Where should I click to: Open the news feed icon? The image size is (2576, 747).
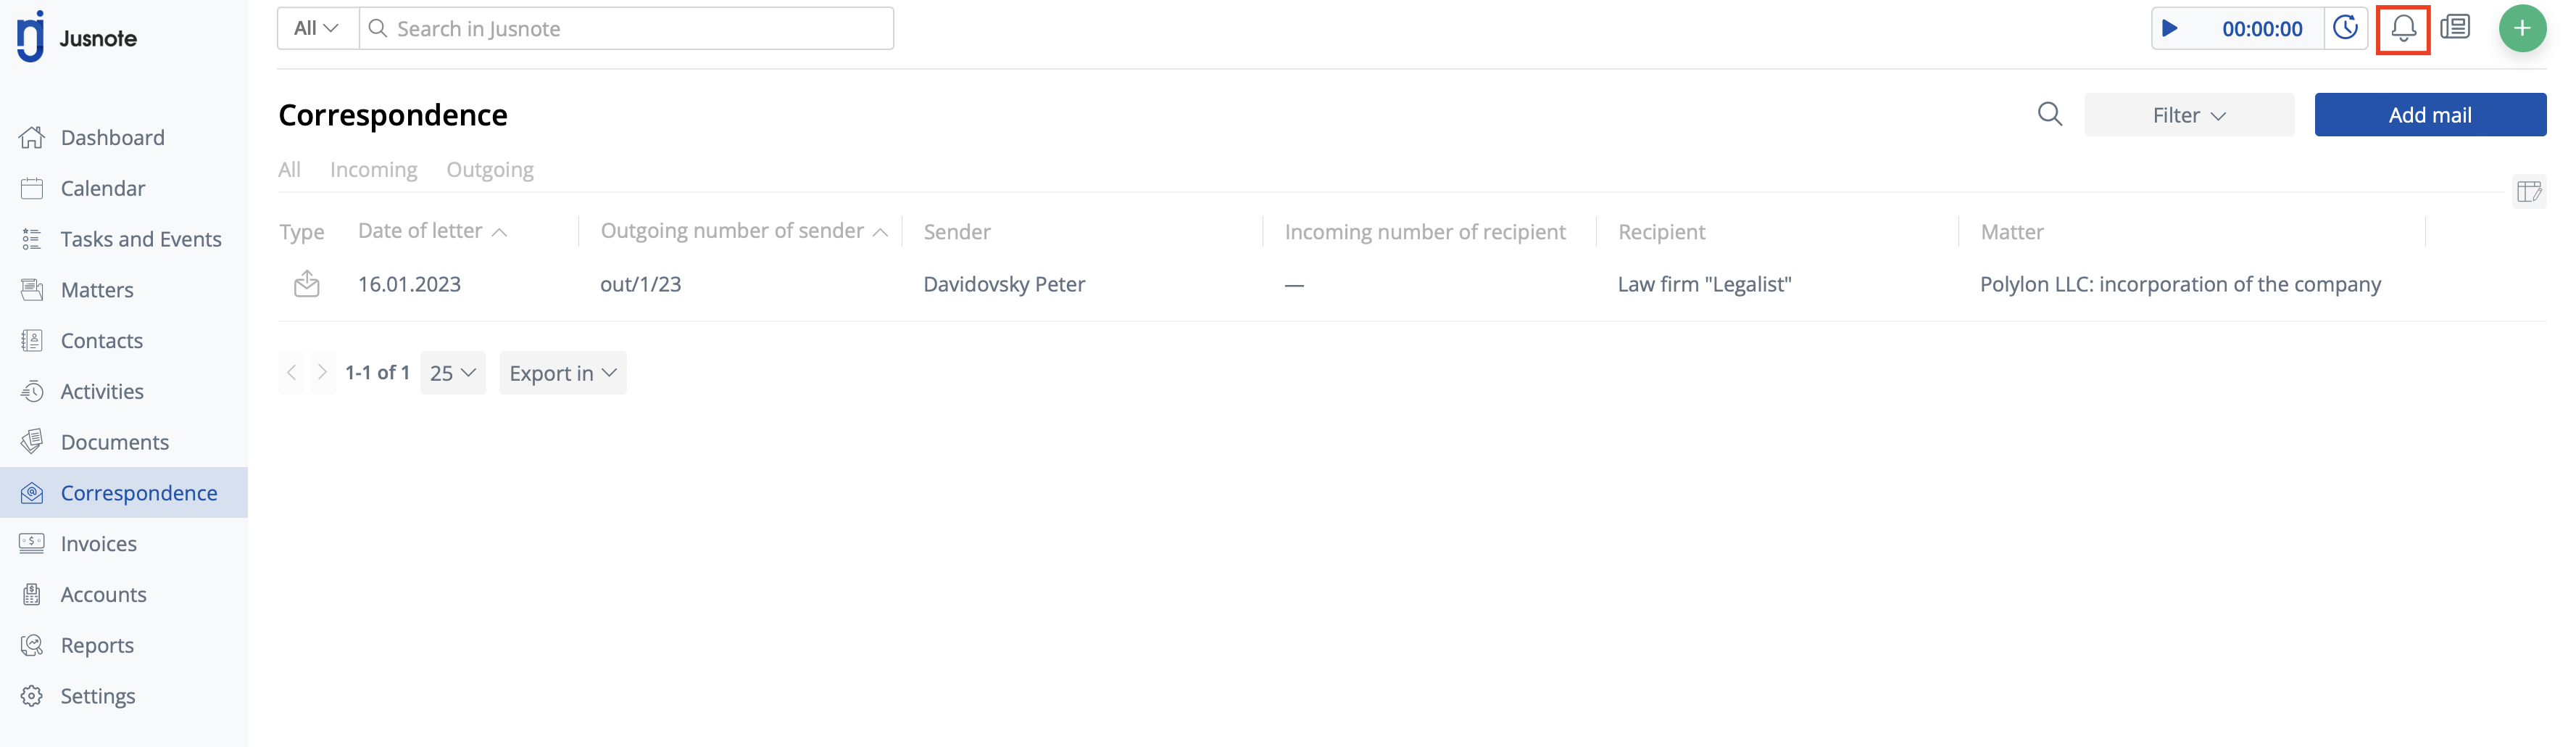(2455, 27)
